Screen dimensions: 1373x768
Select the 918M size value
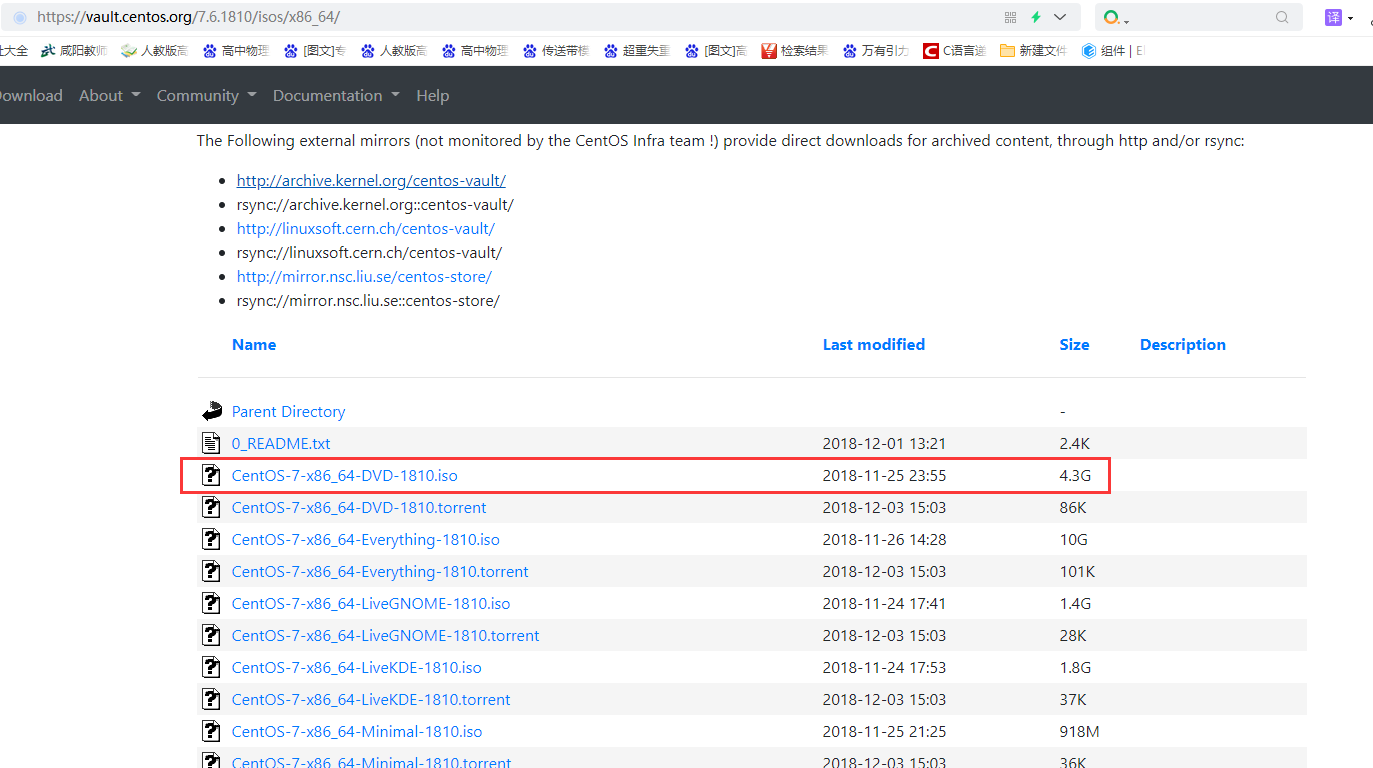(x=1080, y=732)
